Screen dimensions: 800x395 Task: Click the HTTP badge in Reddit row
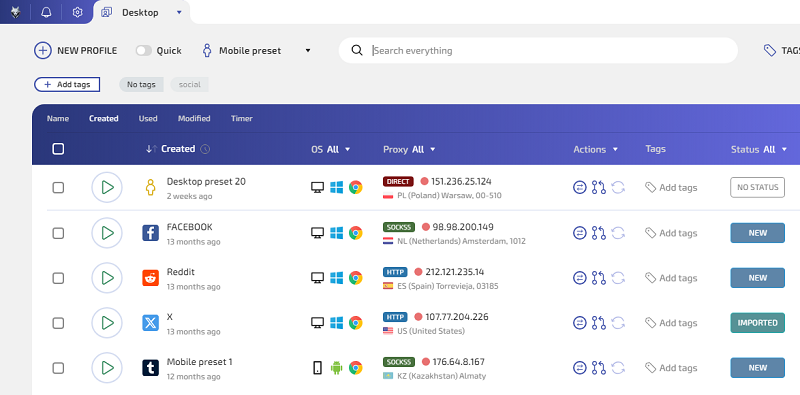click(x=395, y=272)
